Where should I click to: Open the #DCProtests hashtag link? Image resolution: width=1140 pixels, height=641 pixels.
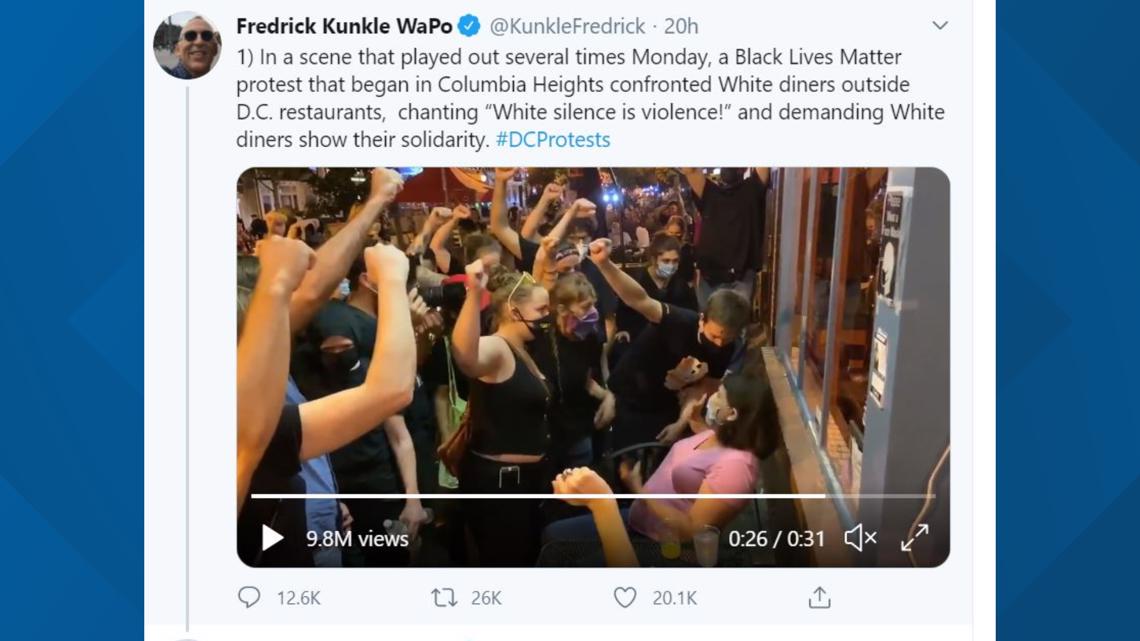coord(552,139)
